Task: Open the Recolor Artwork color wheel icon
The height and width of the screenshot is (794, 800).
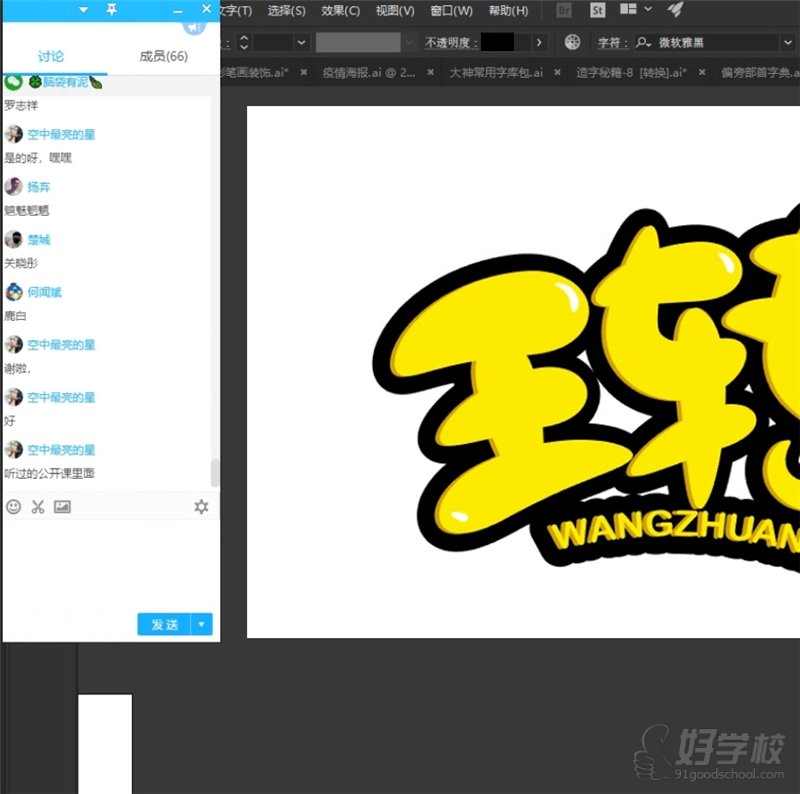Action: (573, 43)
